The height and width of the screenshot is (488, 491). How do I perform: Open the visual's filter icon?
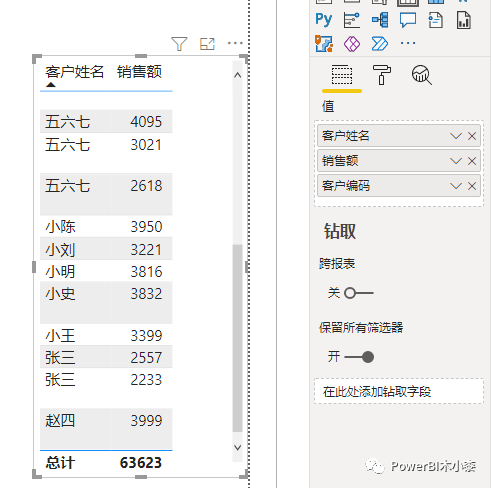point(179,44)
